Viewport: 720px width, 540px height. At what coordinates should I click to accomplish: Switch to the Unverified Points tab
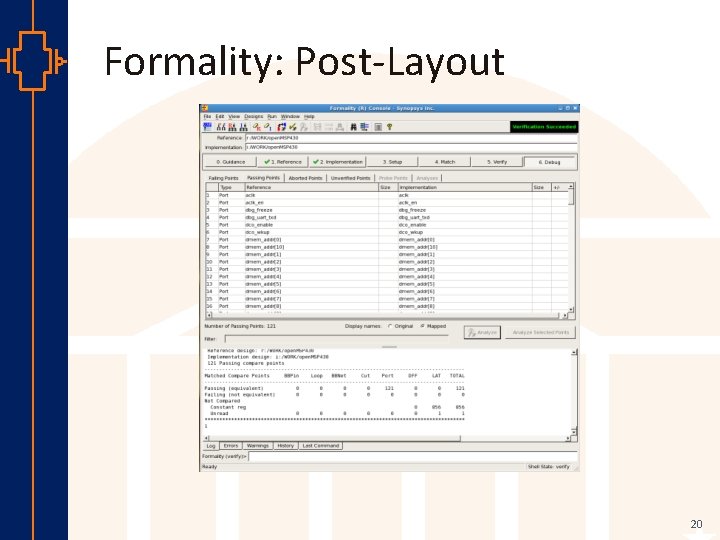coord(350,178)
